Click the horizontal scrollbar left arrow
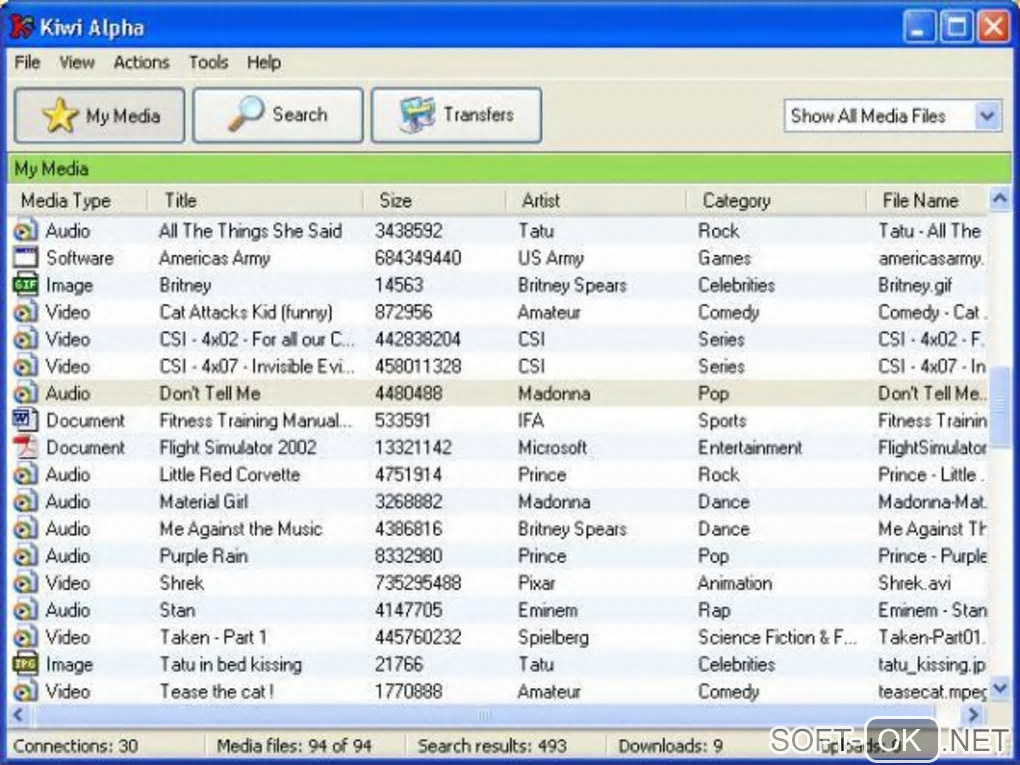Screen dimensions: 1020x765 (18, 715)
